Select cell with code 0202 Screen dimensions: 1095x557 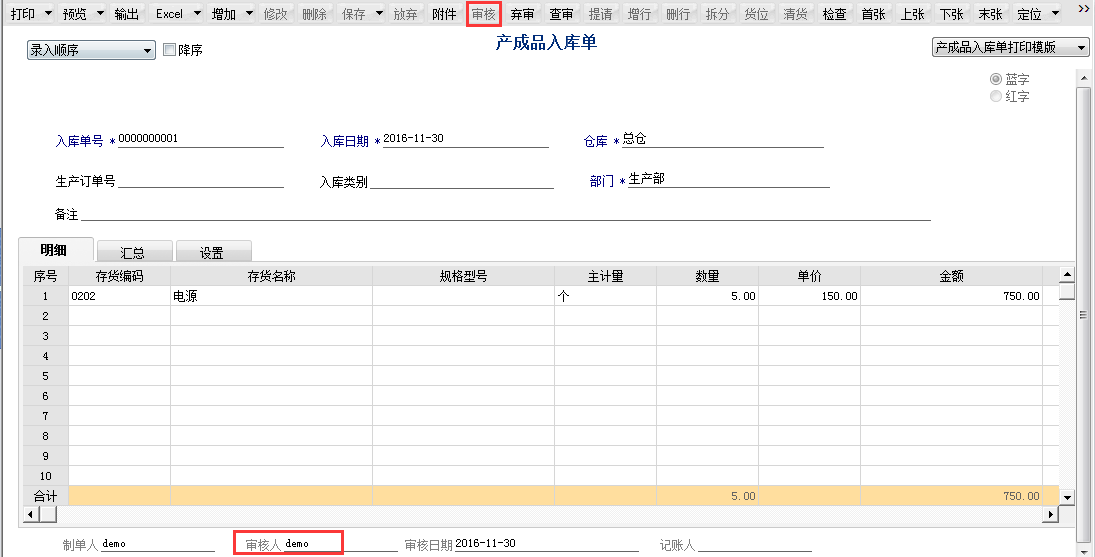(x=119, y=296)
